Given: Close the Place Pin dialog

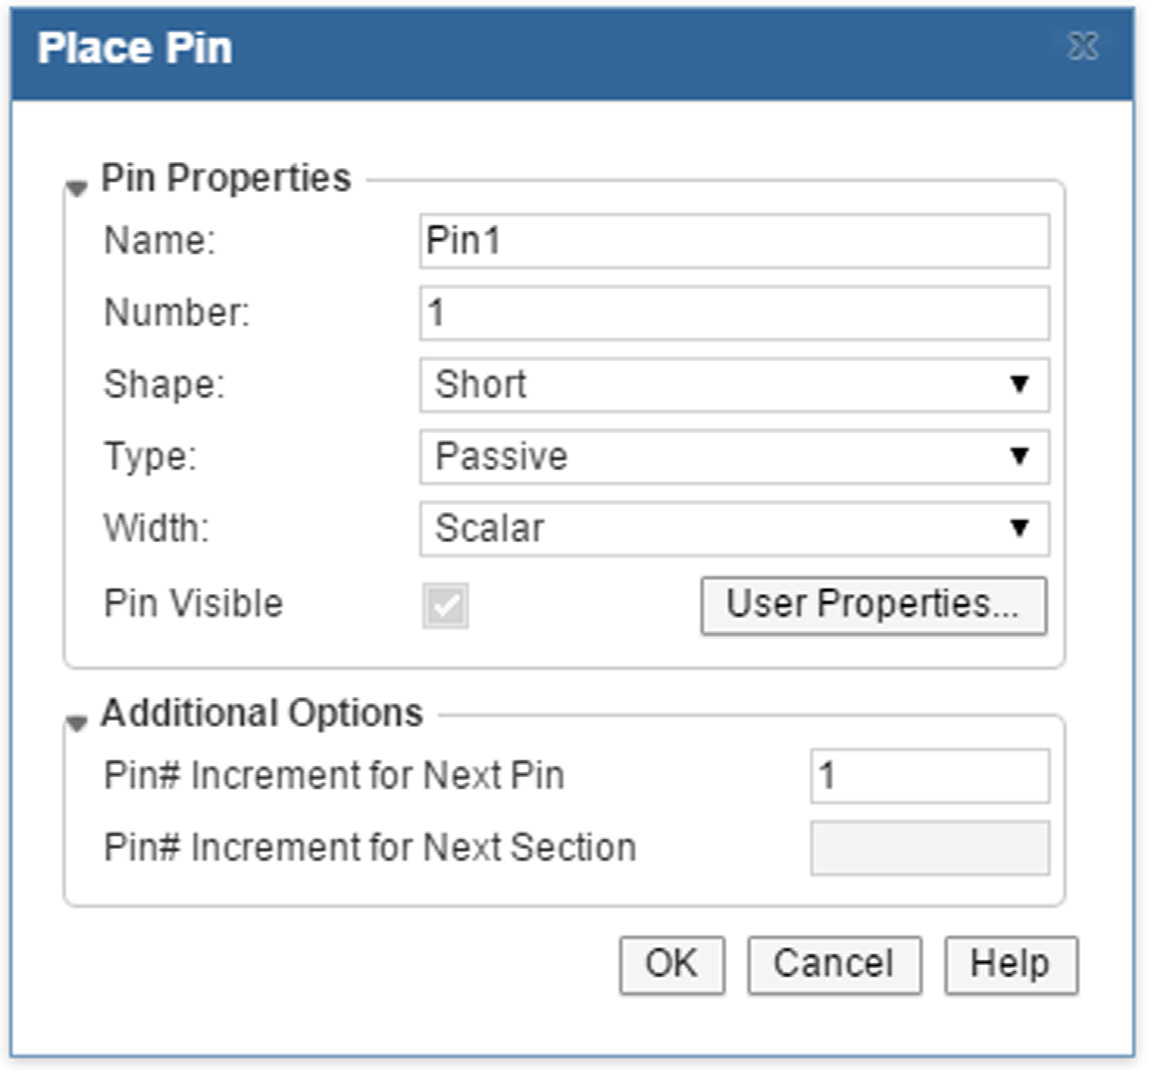Looking at the screenshot, I should tap(1083, 47).
